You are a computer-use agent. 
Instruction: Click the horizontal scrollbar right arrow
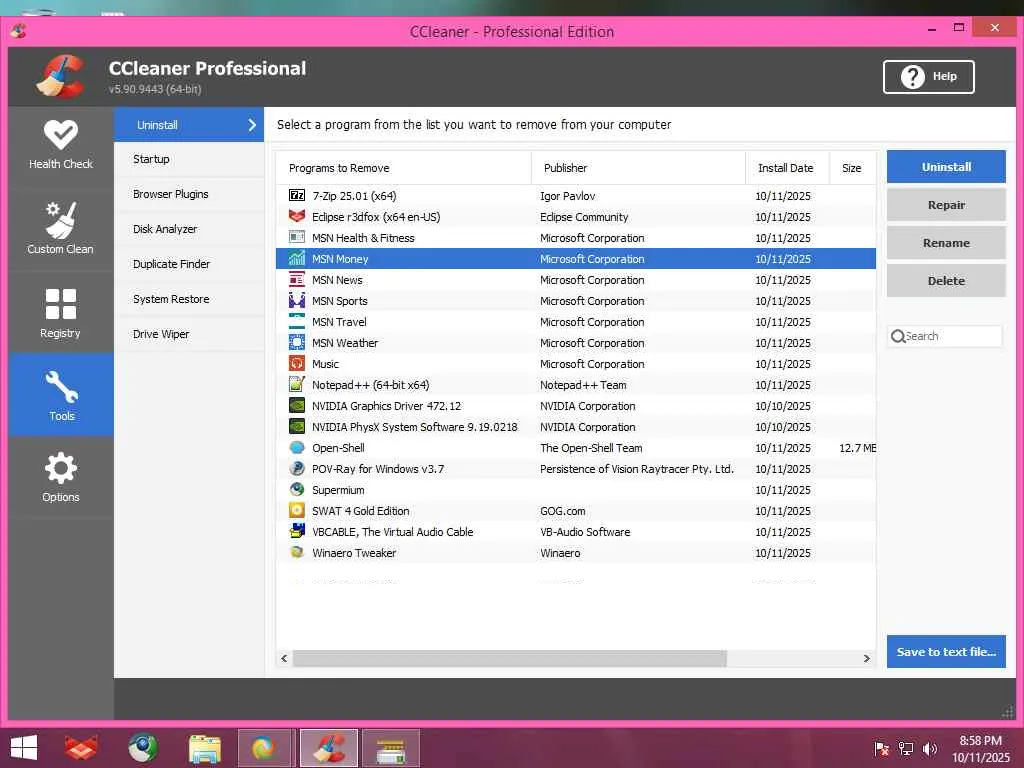click(x=867, y=658)
